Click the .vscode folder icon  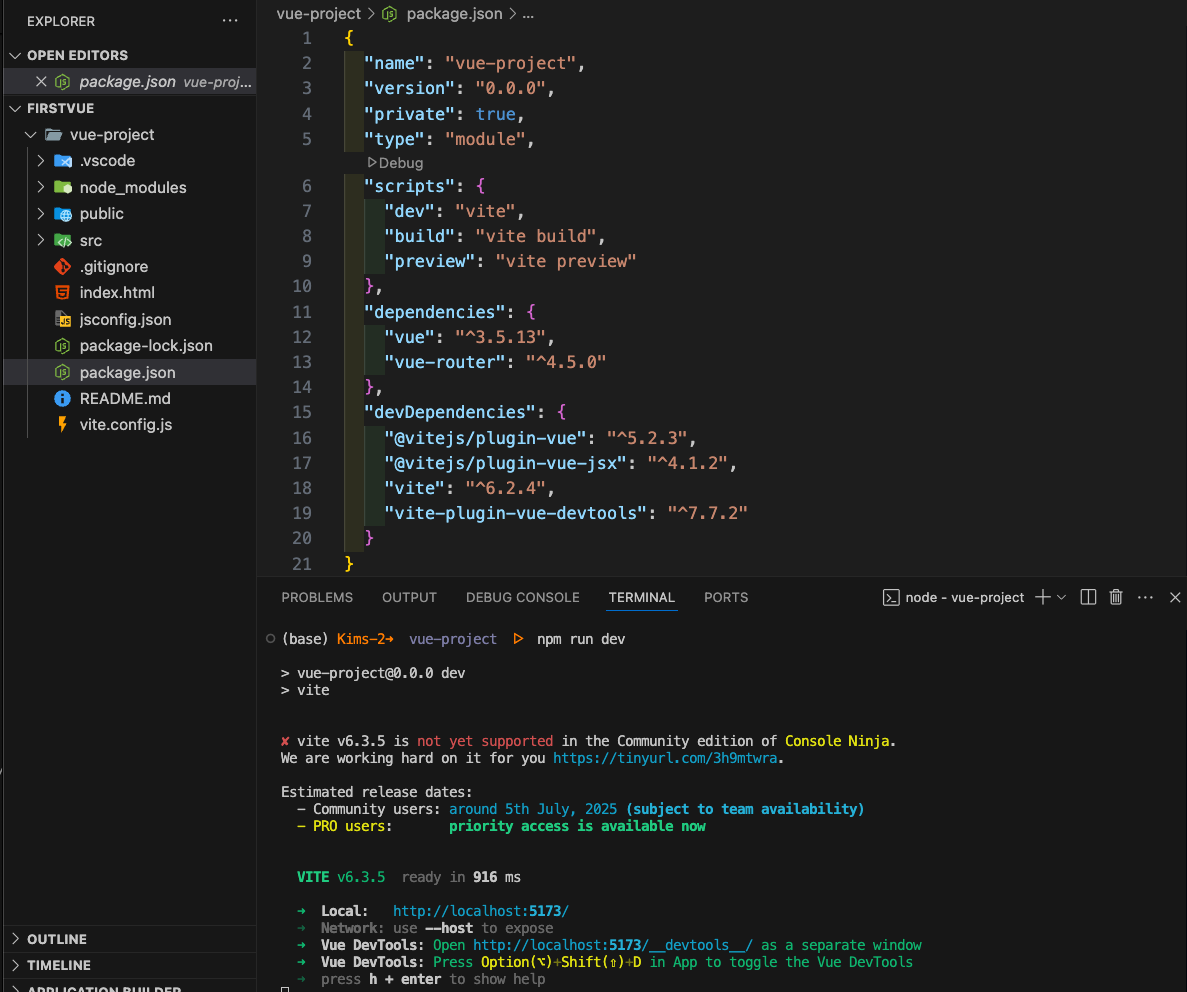(x=63, y=161)
